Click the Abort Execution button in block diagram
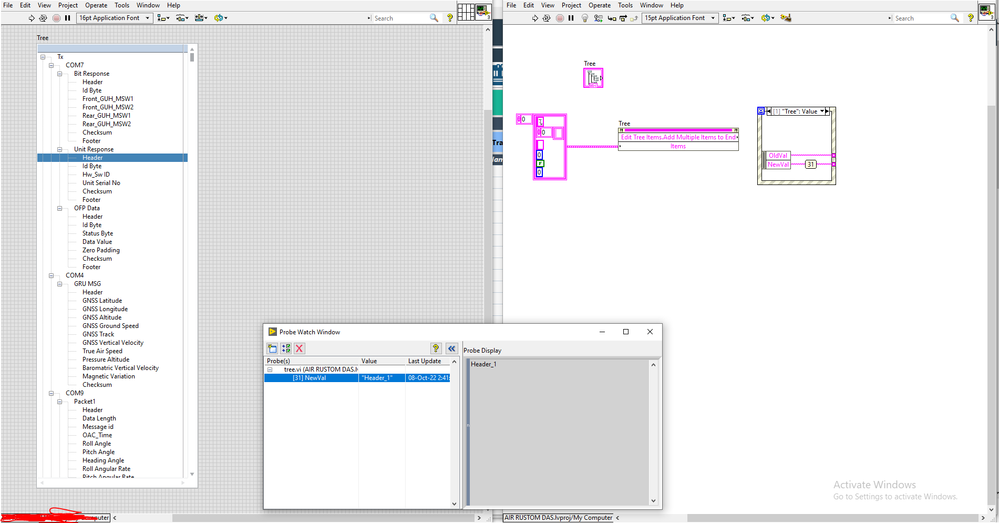 click(558, 18)
